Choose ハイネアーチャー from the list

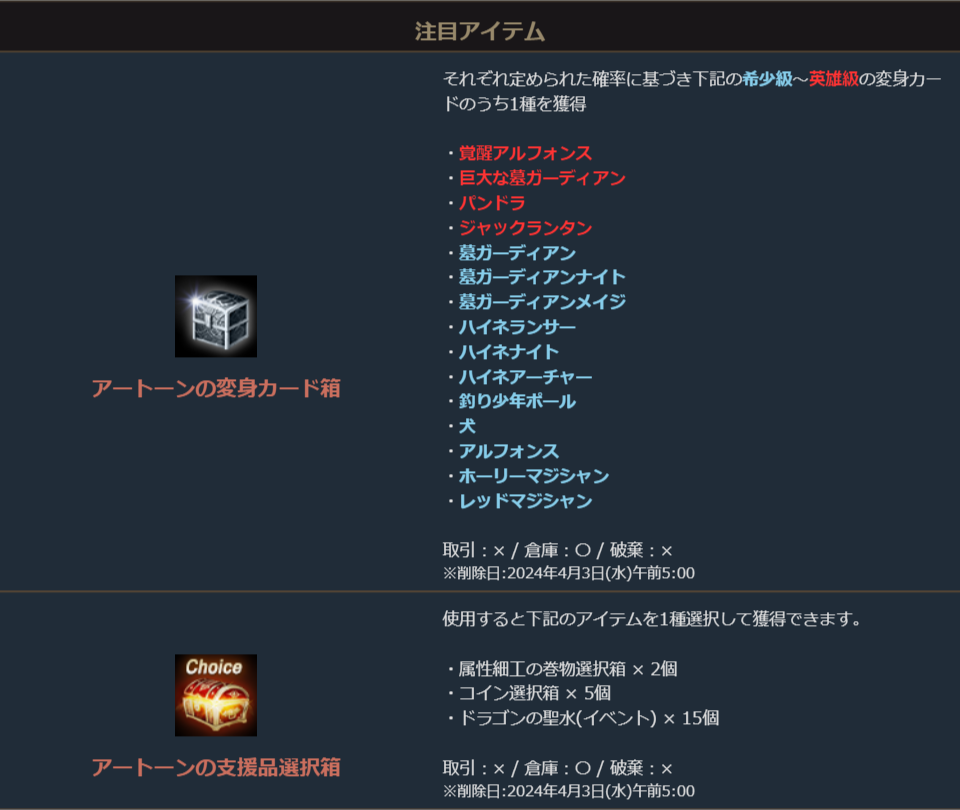pyautogui.click(x=525, y=377)
